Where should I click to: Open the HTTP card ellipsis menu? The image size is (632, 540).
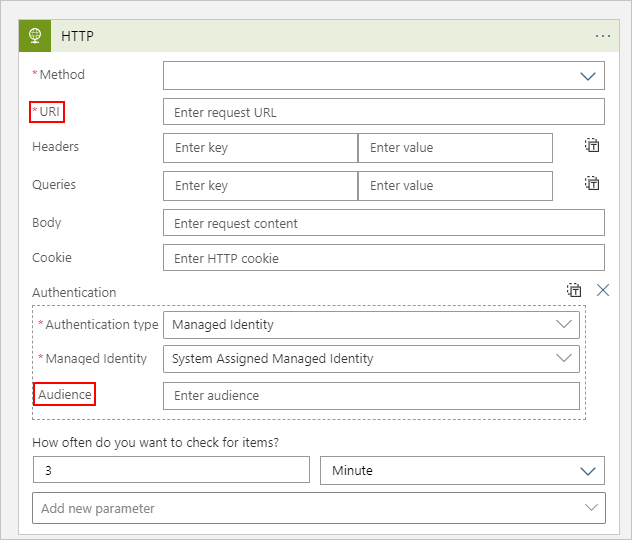(603, 36)
